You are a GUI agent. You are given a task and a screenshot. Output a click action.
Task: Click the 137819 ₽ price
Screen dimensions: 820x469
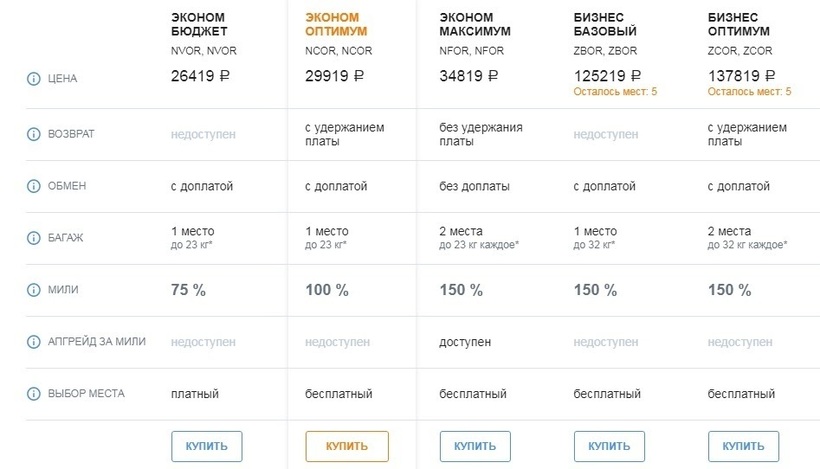tap(741, 75)
